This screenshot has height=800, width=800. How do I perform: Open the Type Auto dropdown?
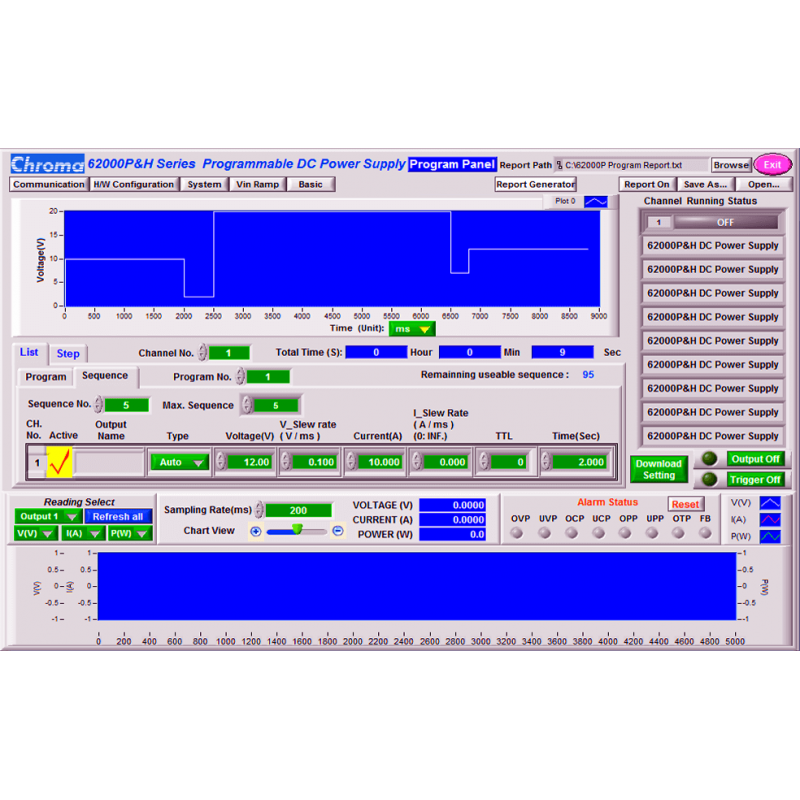point(180,462)
